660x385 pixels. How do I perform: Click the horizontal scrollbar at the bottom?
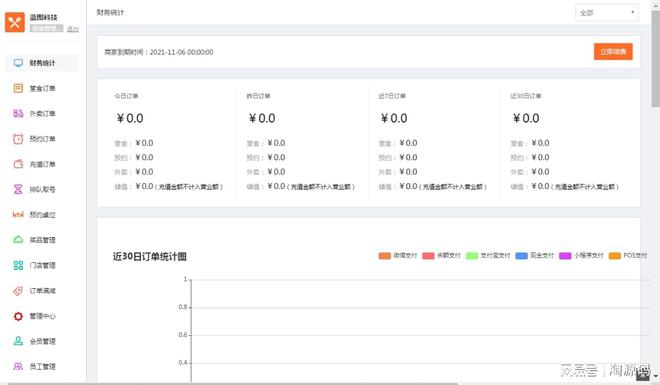click(x=232, y=383)
